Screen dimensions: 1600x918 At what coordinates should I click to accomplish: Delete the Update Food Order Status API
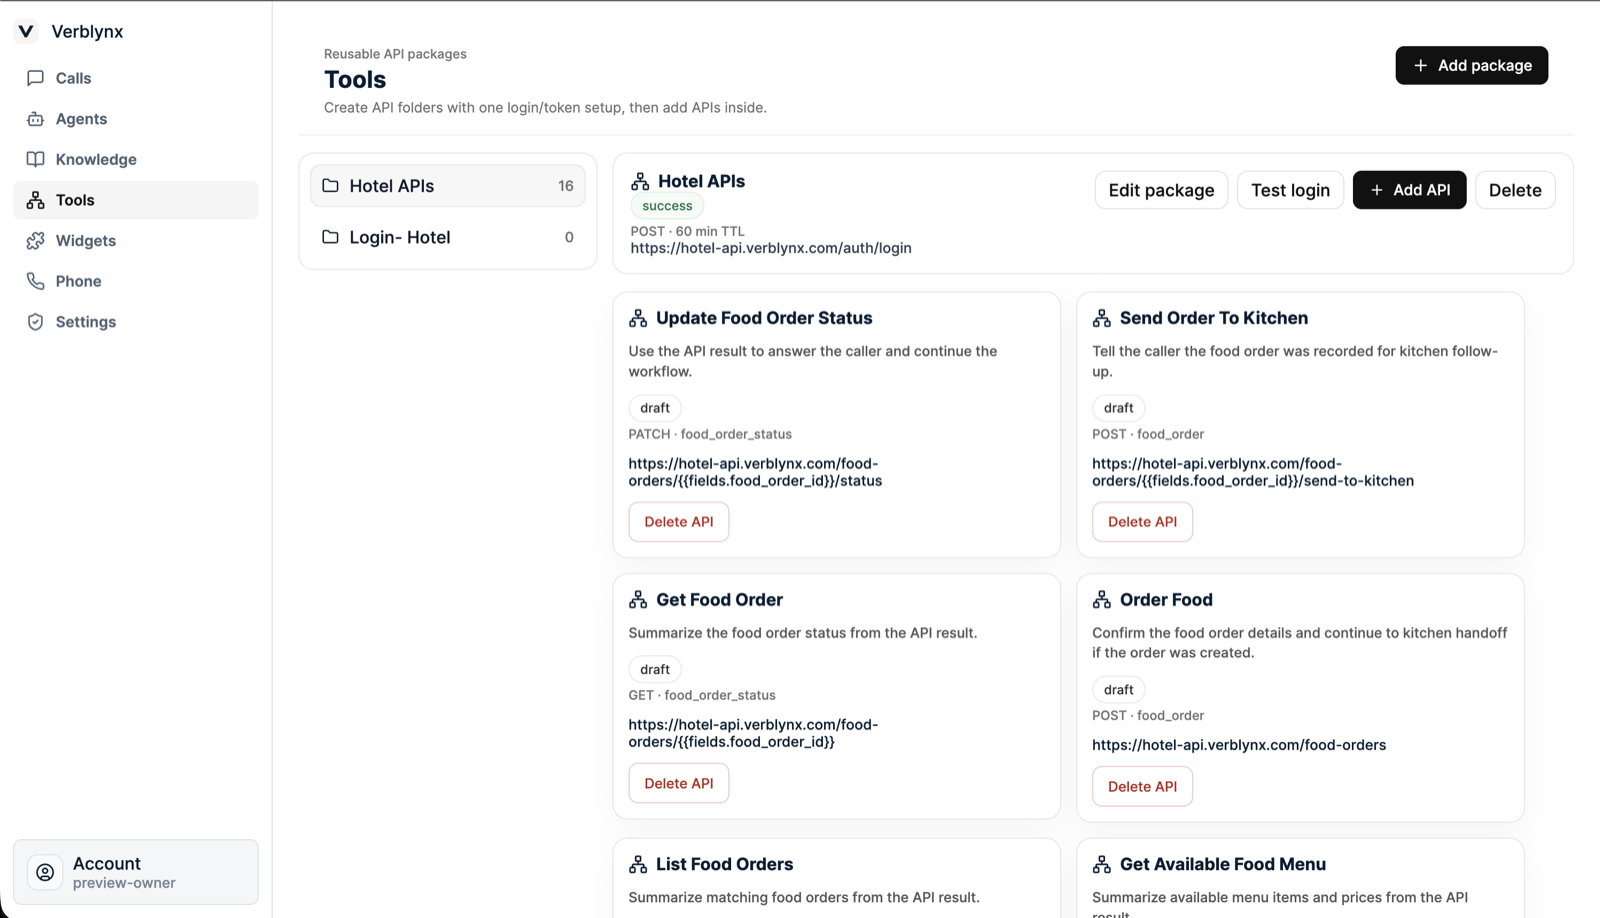(679, 522)
